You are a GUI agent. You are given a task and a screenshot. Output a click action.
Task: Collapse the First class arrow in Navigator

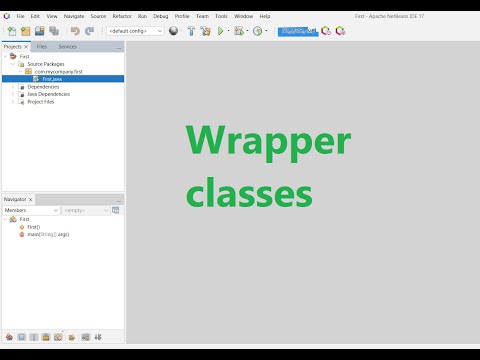coord(5,219)
